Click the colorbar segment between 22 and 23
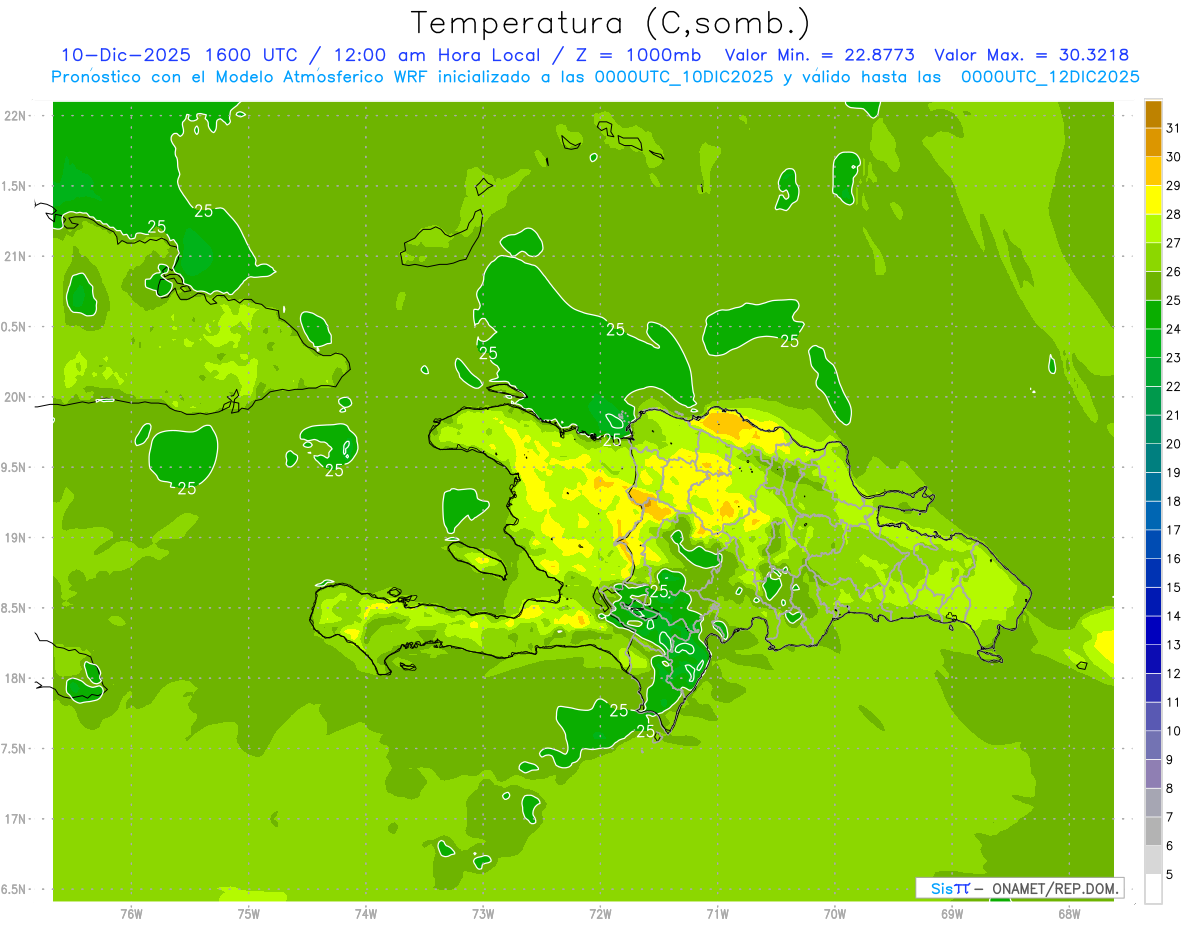This screenshot has height=927, width=1200. tap(1153, 372)
